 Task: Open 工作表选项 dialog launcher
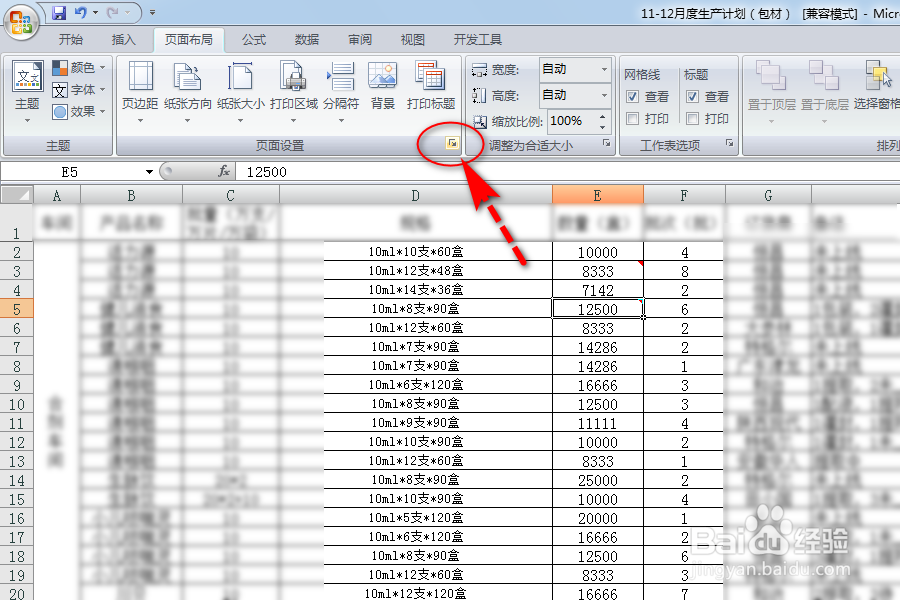[730, 143]
